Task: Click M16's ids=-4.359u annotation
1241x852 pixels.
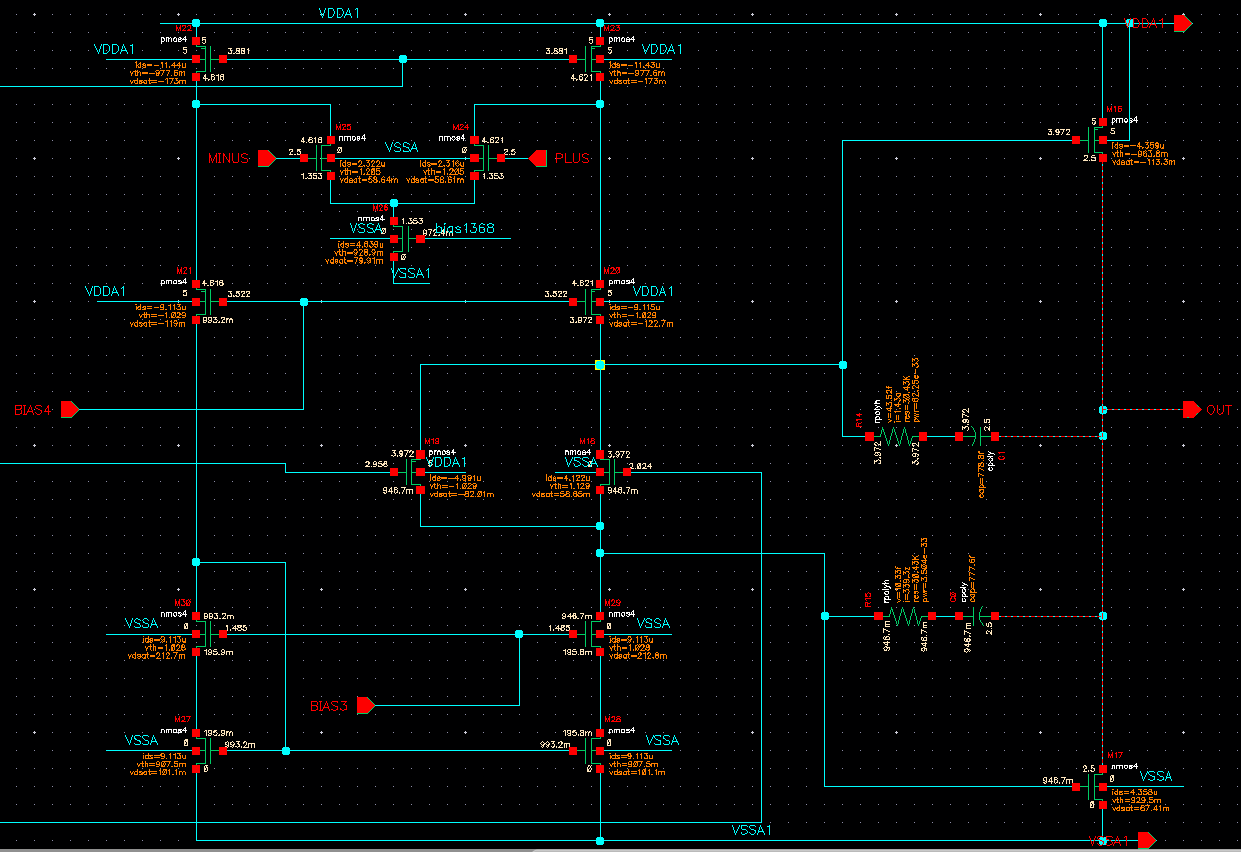Action: [1139, 145]
